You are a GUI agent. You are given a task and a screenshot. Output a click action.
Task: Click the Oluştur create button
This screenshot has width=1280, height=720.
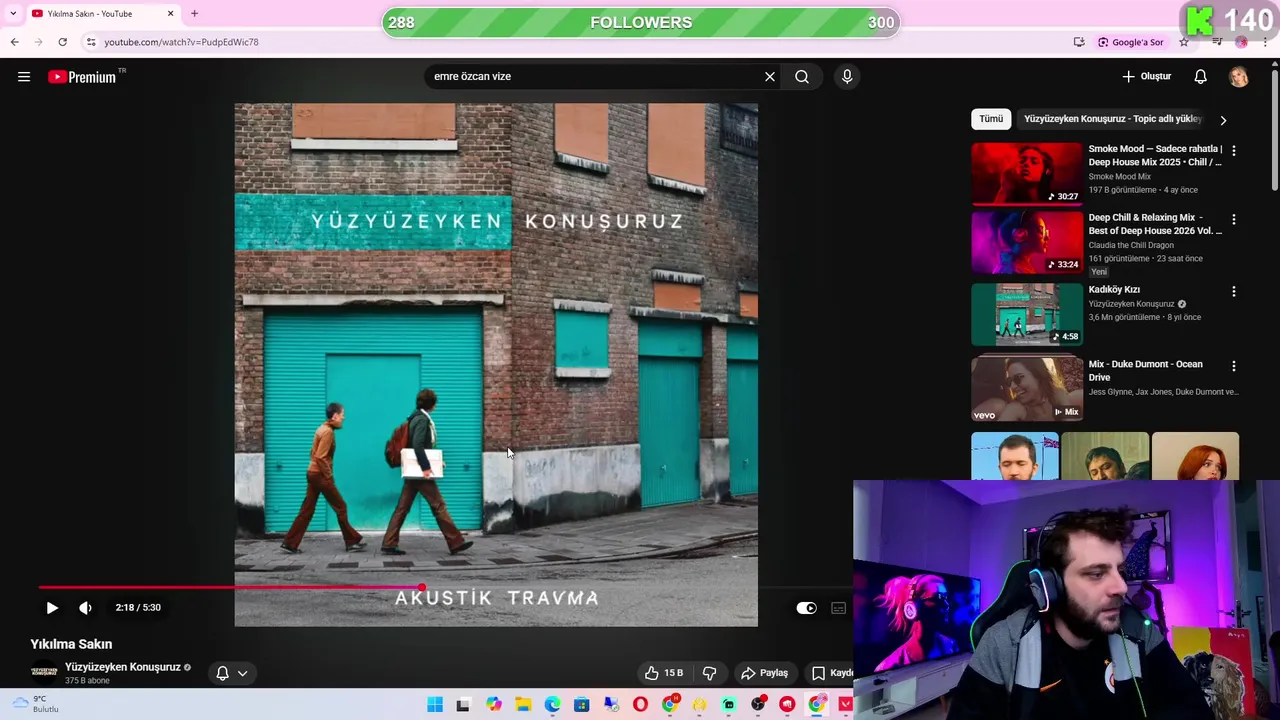[x=1146, y=77]
